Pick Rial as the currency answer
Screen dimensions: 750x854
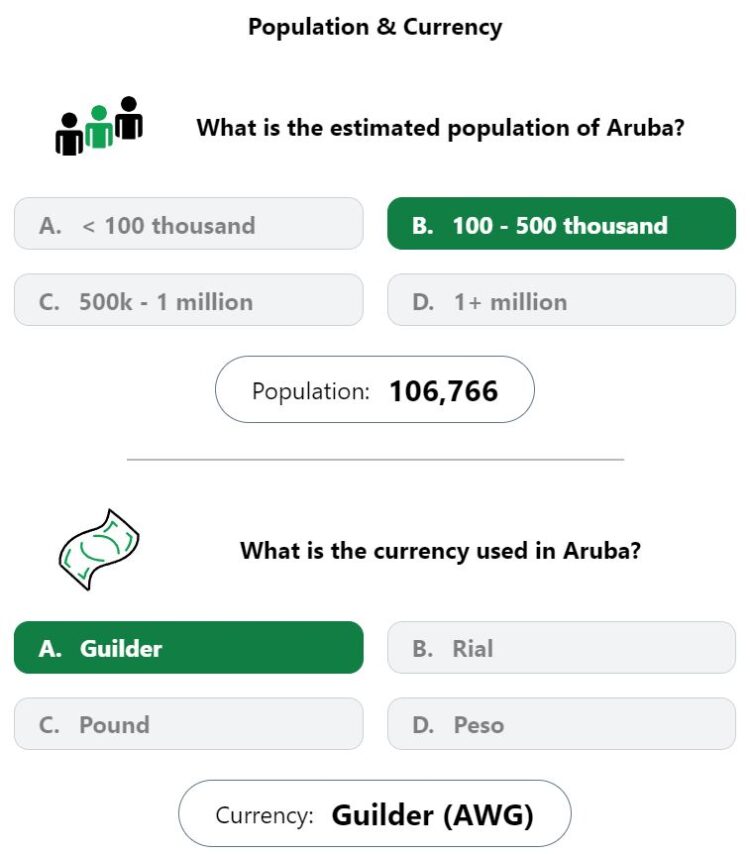(x=561, y=648)
